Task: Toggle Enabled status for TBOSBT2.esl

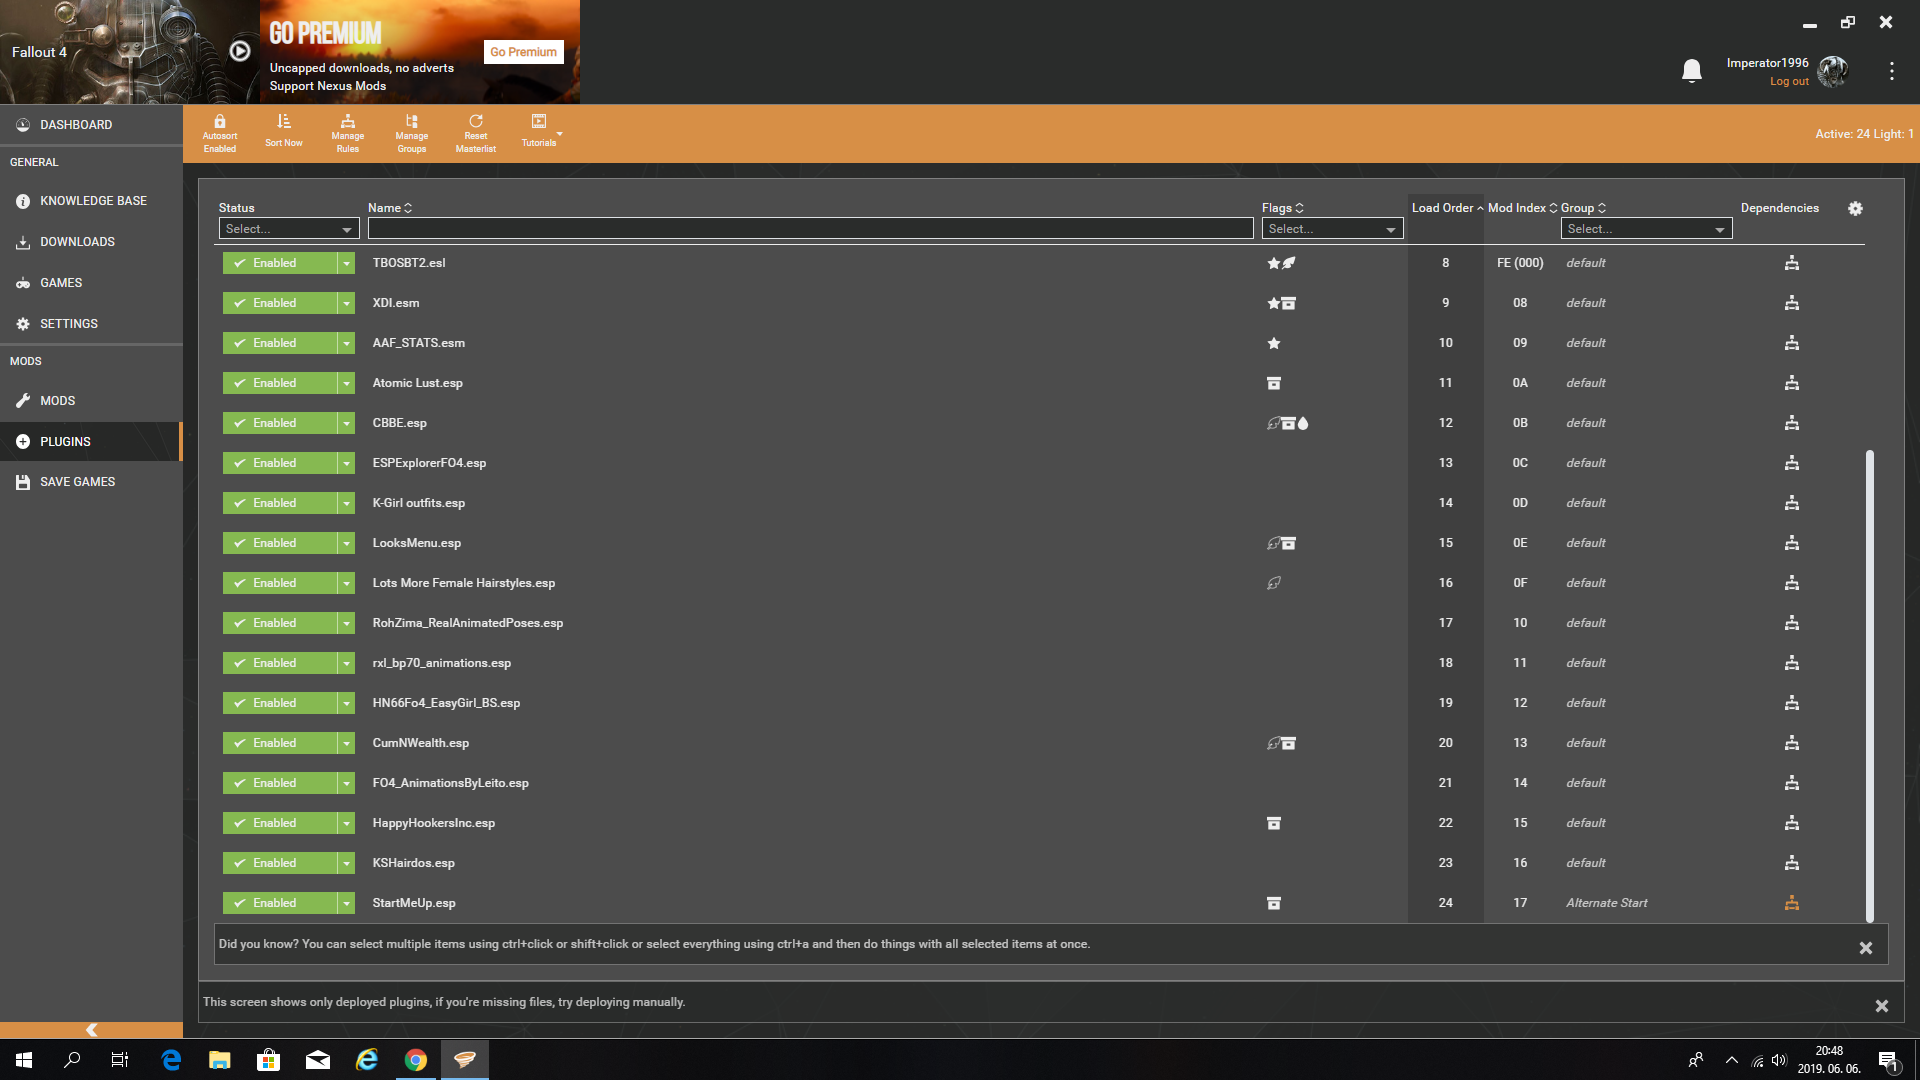Action: [x=280, y=263]
